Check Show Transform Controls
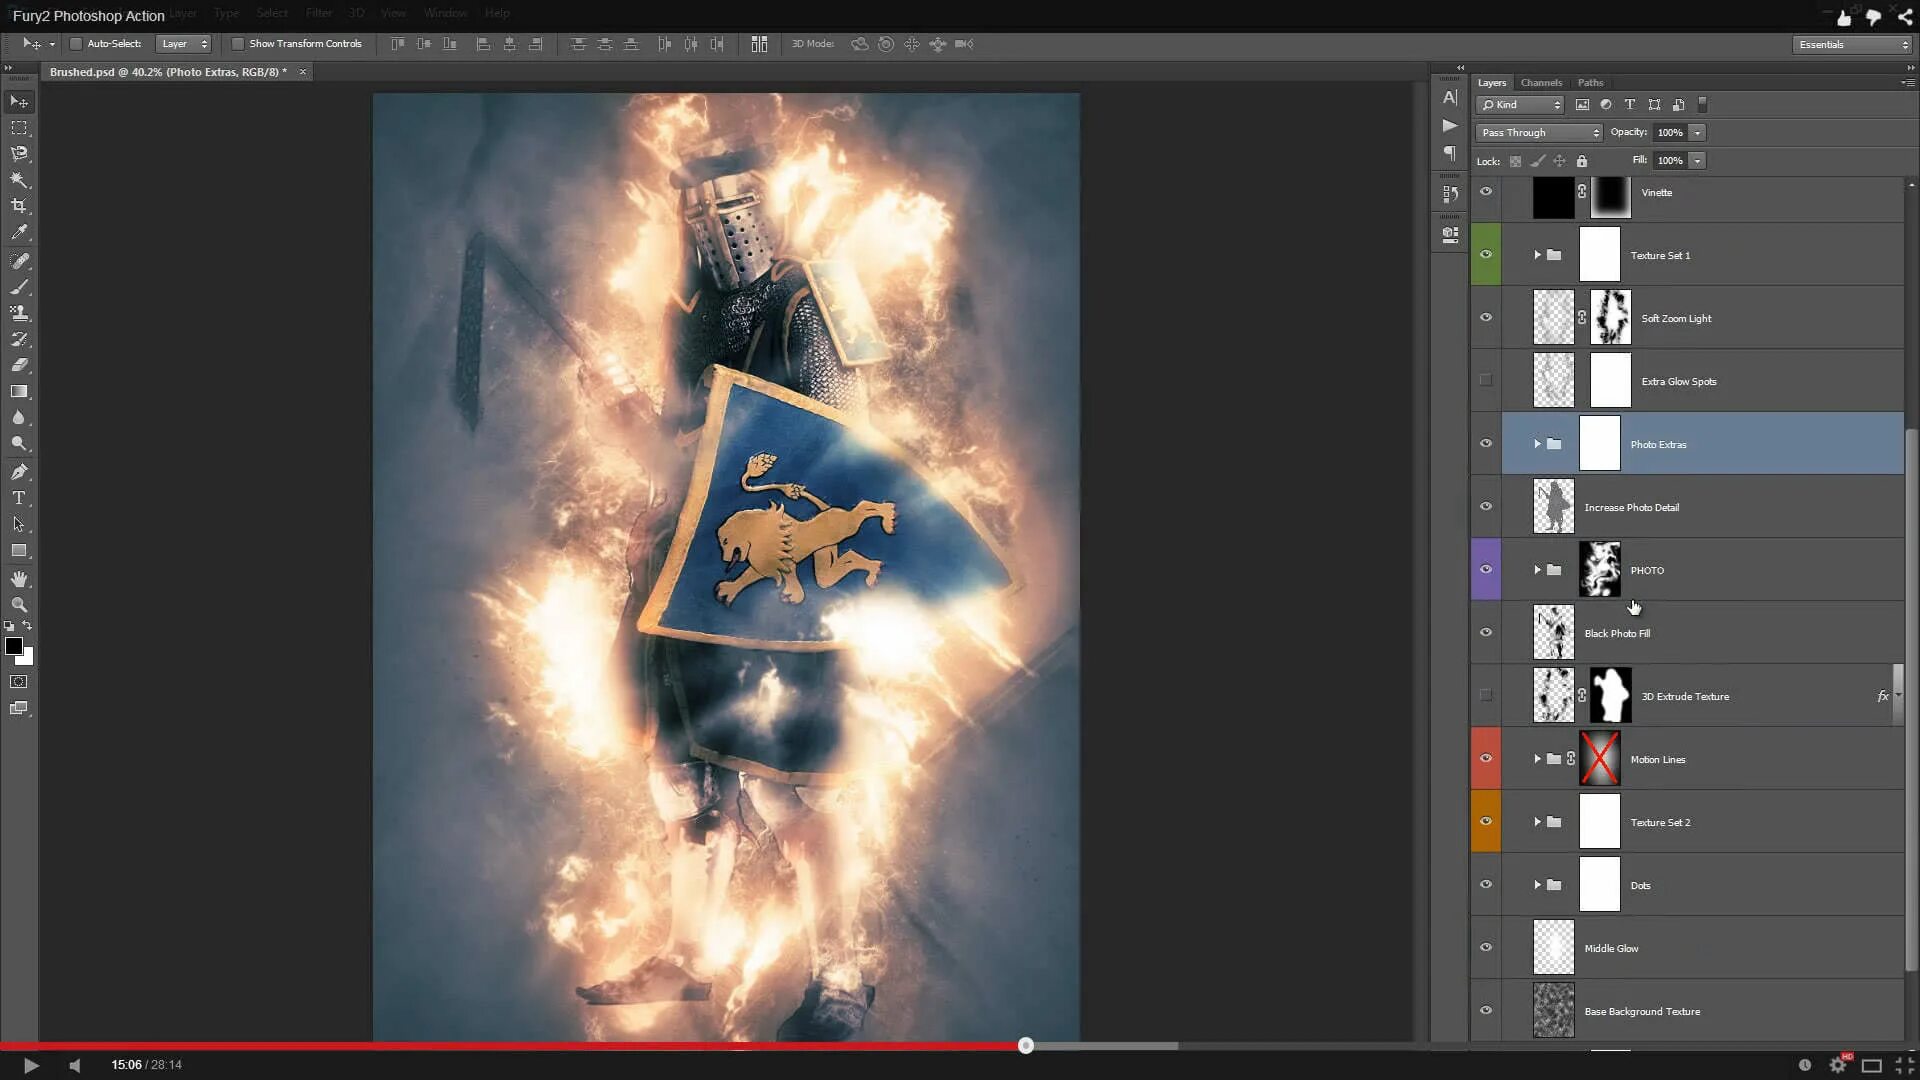The image size is (1920, 1080). coord(238,44)
